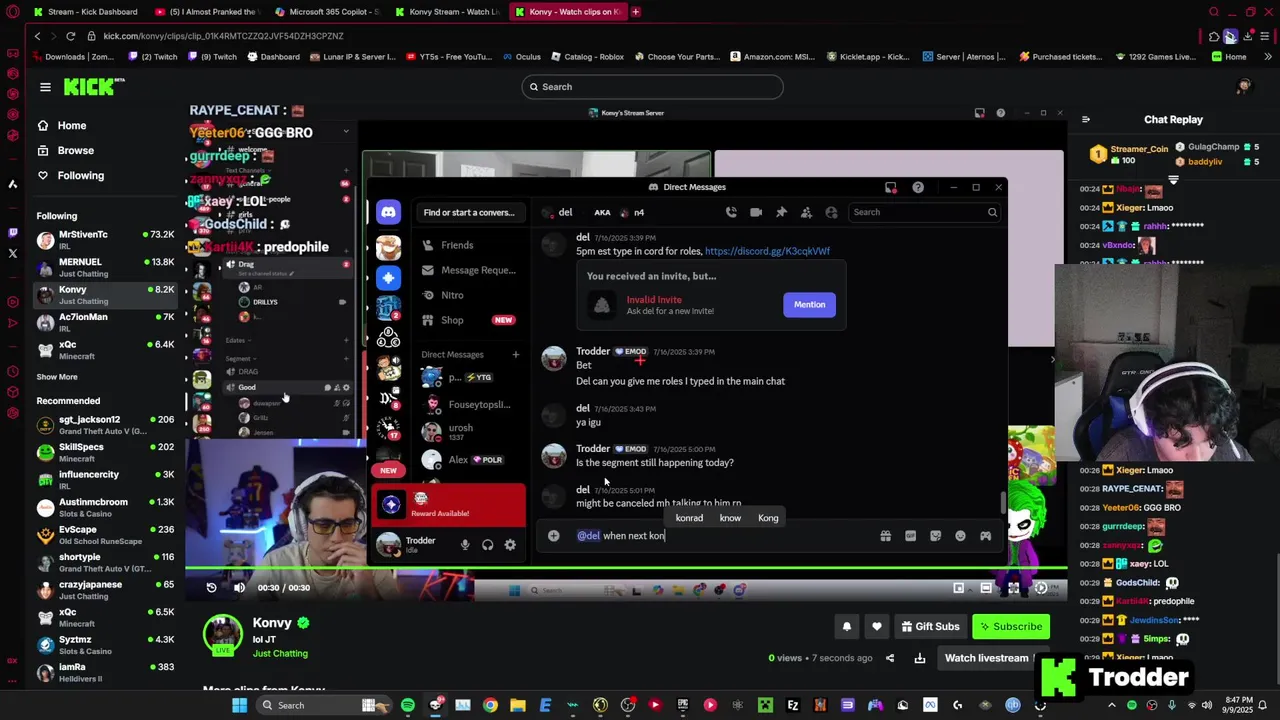Screen dimensions: 1280x720
Task: Open Twitch icon in Opera sidebar
Action: [x=12, y=232]
